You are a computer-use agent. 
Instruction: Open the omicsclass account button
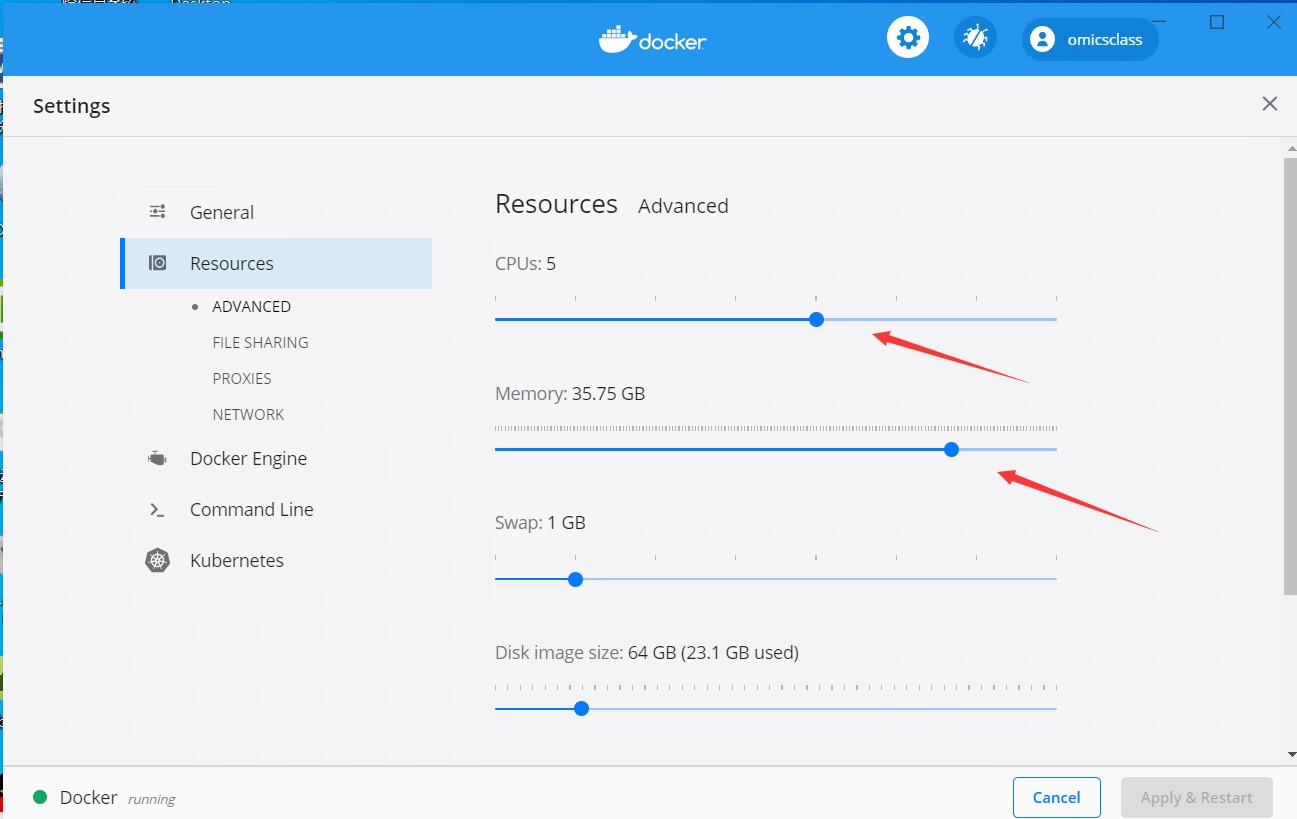pyautogui.click(x=1090, y=39)
